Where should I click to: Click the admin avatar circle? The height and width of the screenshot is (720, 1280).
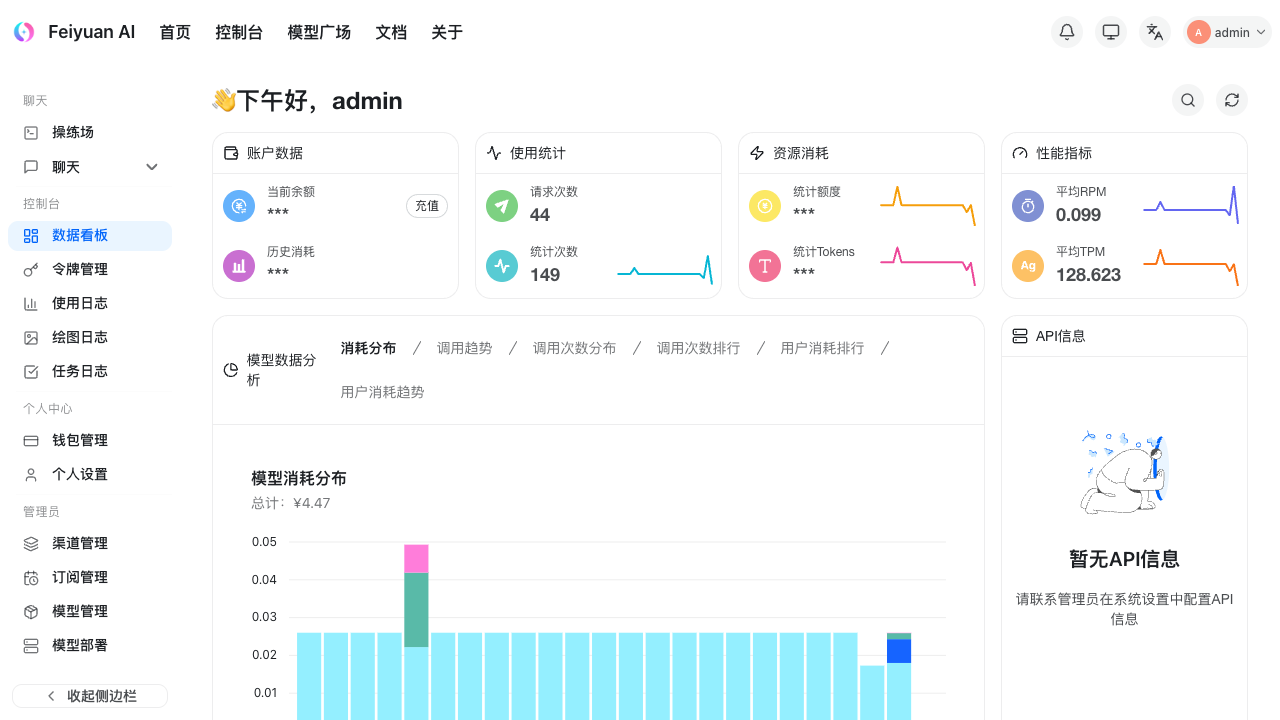(x=1199, y=32)
